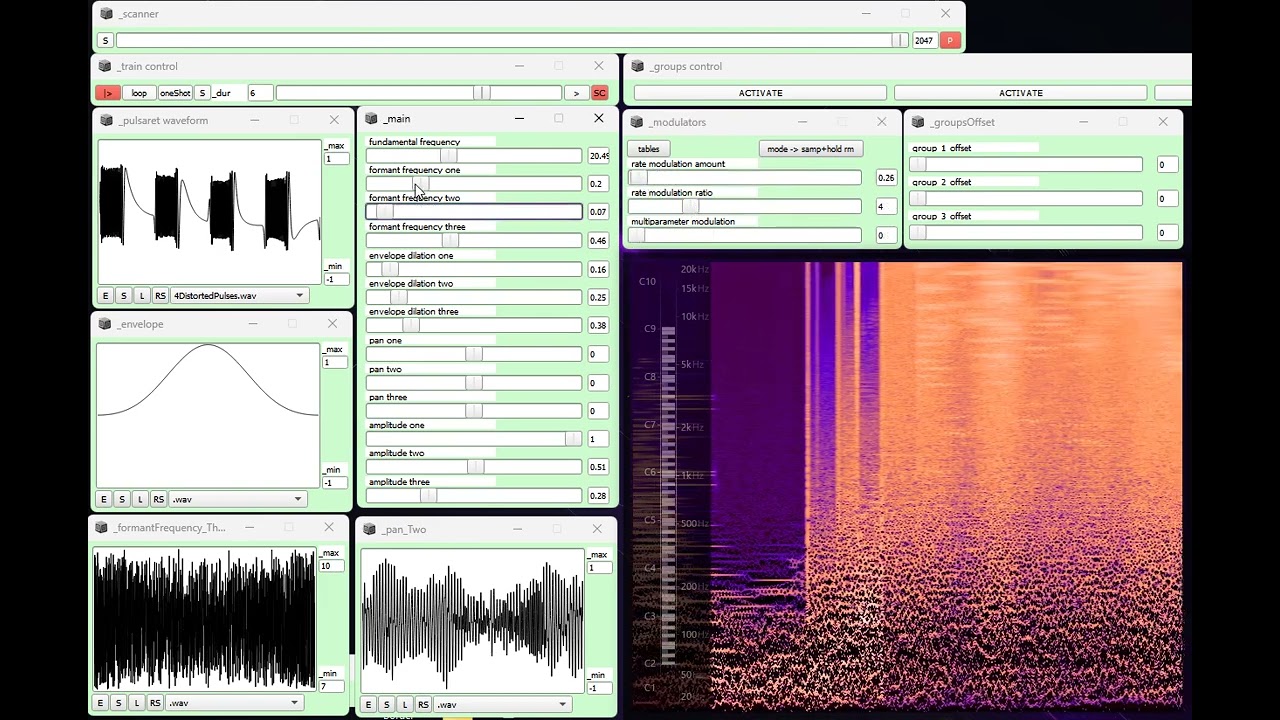Image resolution: width=1280 pixels, height=720 pixels.
Task: Click the _groupsOffset window cube icon
Action: [x=918, y=122]
